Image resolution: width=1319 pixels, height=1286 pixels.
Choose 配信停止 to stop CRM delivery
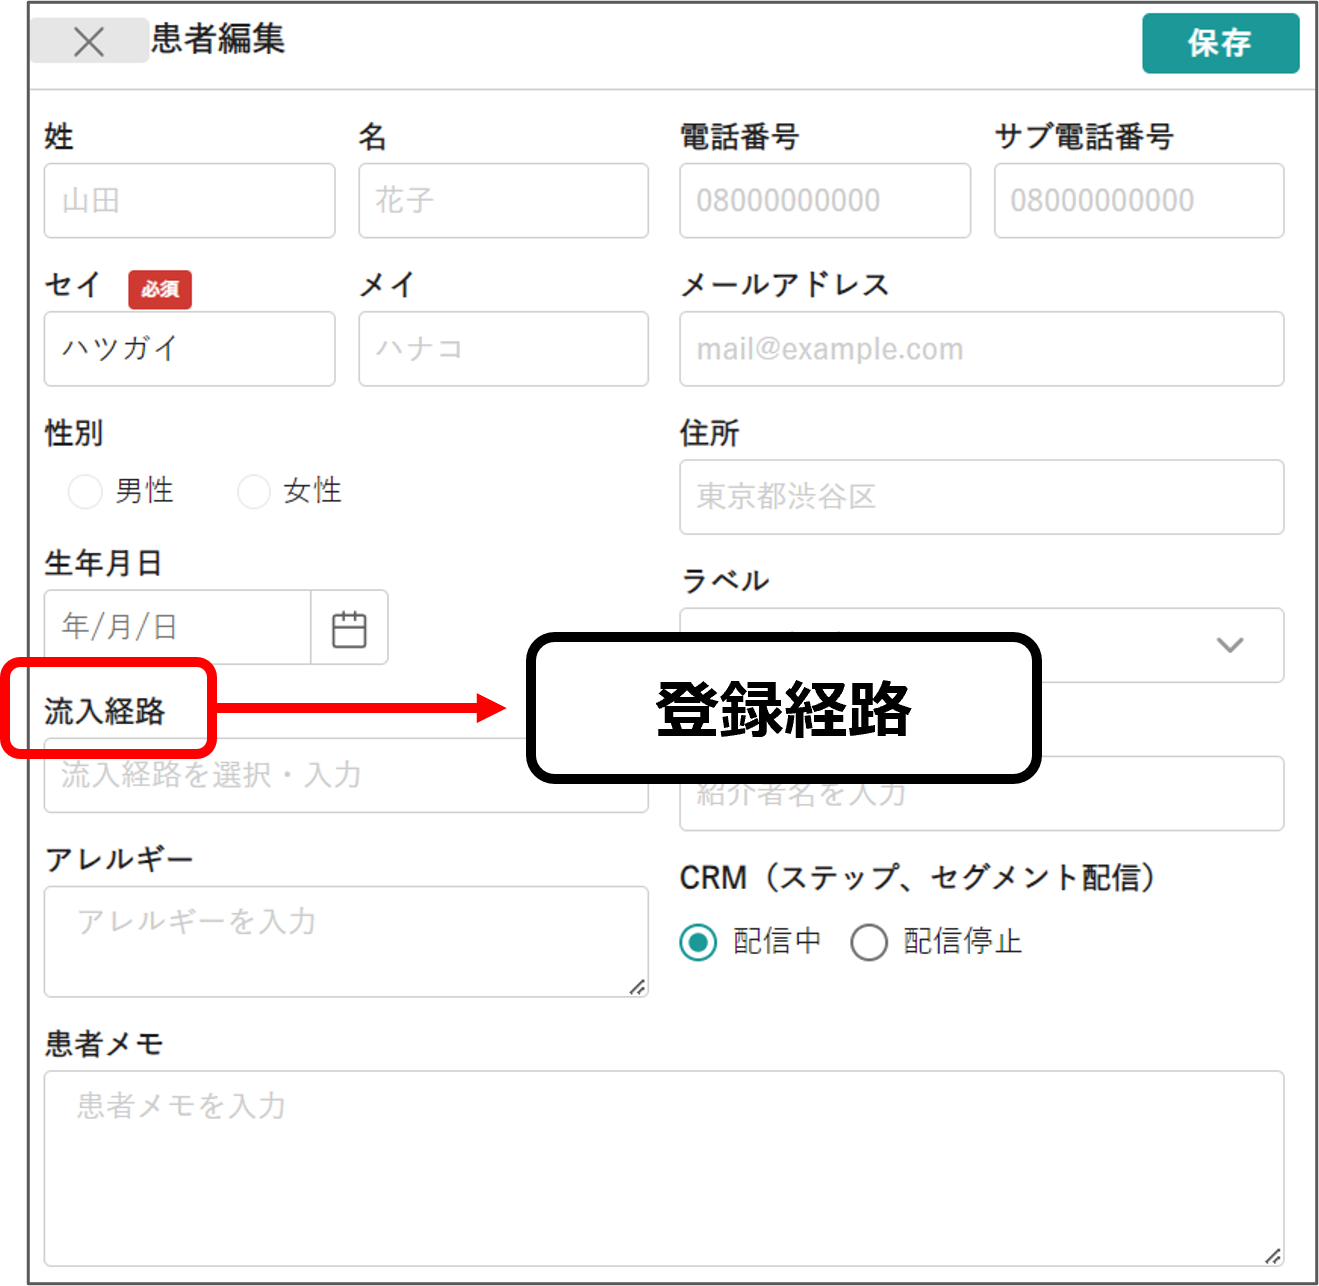point(868,942)
